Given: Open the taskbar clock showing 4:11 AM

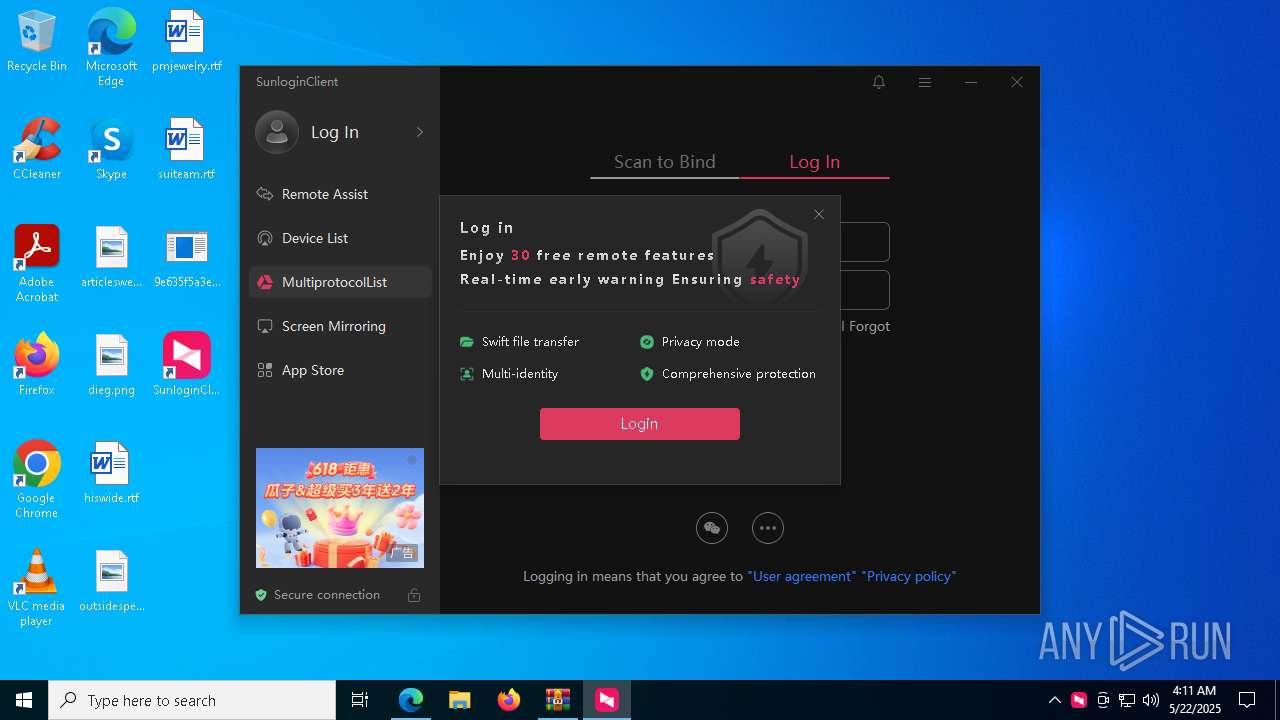Looking at the screenshot, I should [x=1195, y=700].
